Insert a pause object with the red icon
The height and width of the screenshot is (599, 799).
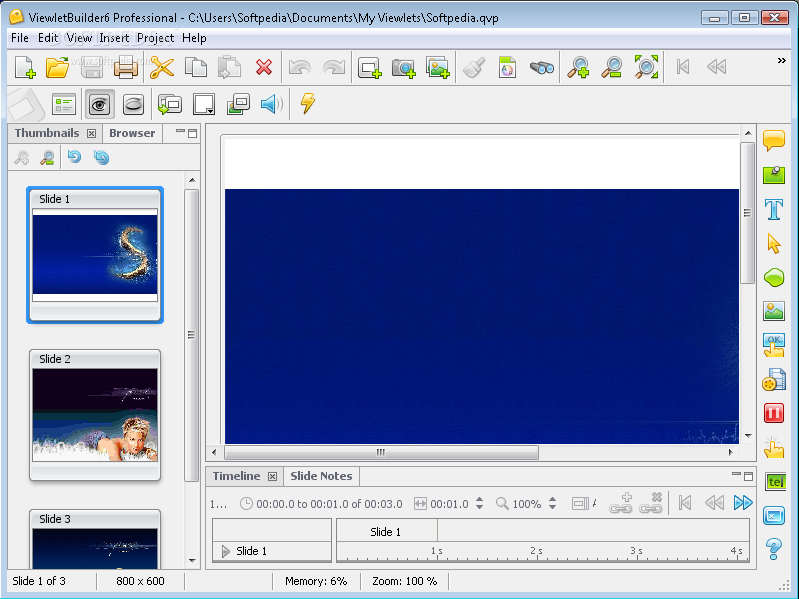(x=774, y=413)
